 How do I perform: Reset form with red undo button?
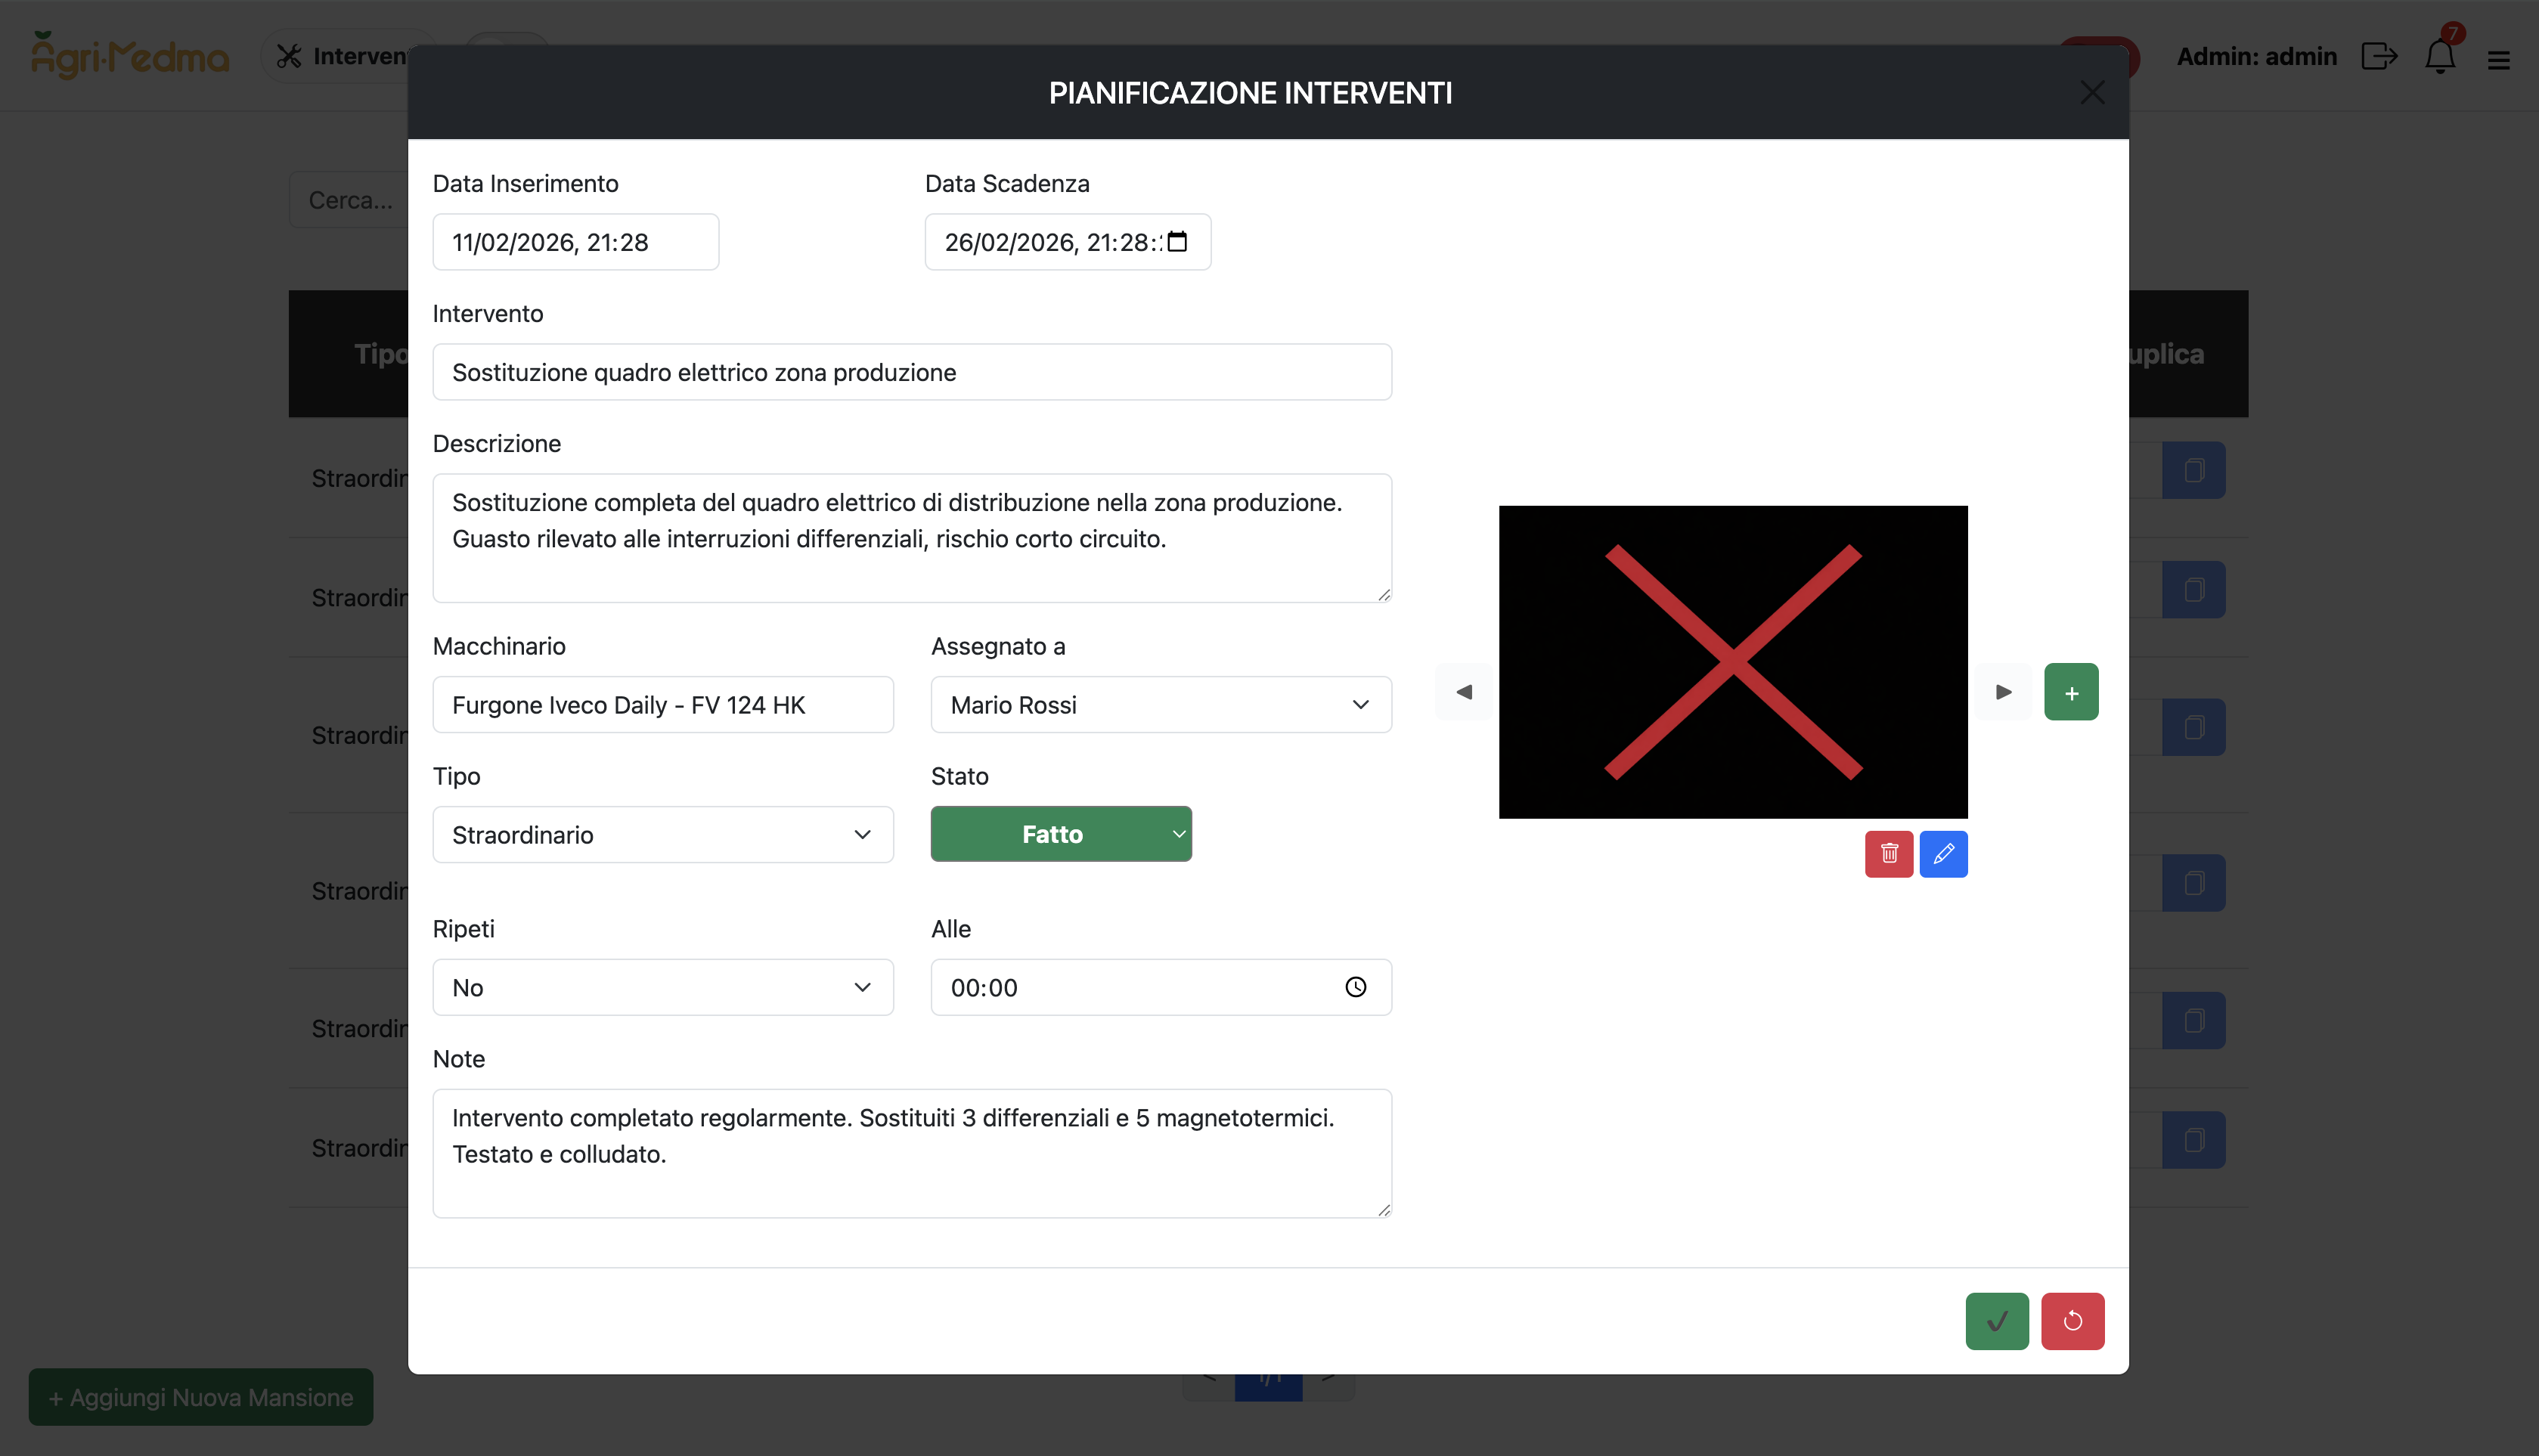point(2073,1321)
